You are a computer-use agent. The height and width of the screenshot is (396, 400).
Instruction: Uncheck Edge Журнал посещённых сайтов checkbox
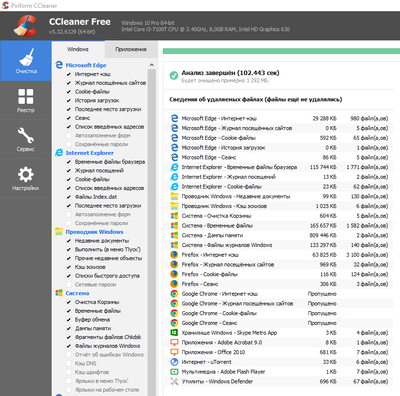click(69, 83)
